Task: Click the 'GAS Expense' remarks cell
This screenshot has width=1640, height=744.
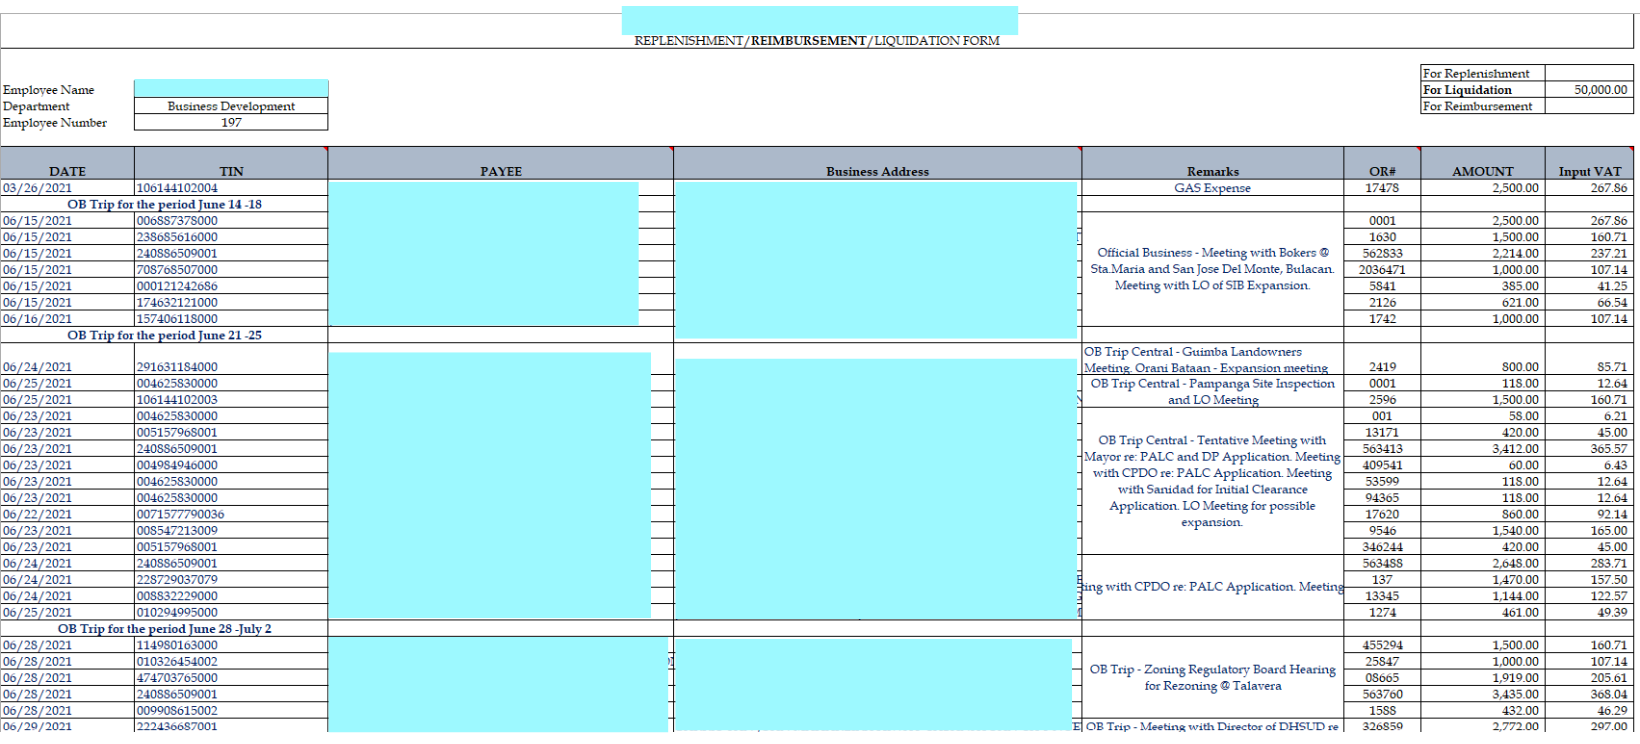Action: (1213, 188)
